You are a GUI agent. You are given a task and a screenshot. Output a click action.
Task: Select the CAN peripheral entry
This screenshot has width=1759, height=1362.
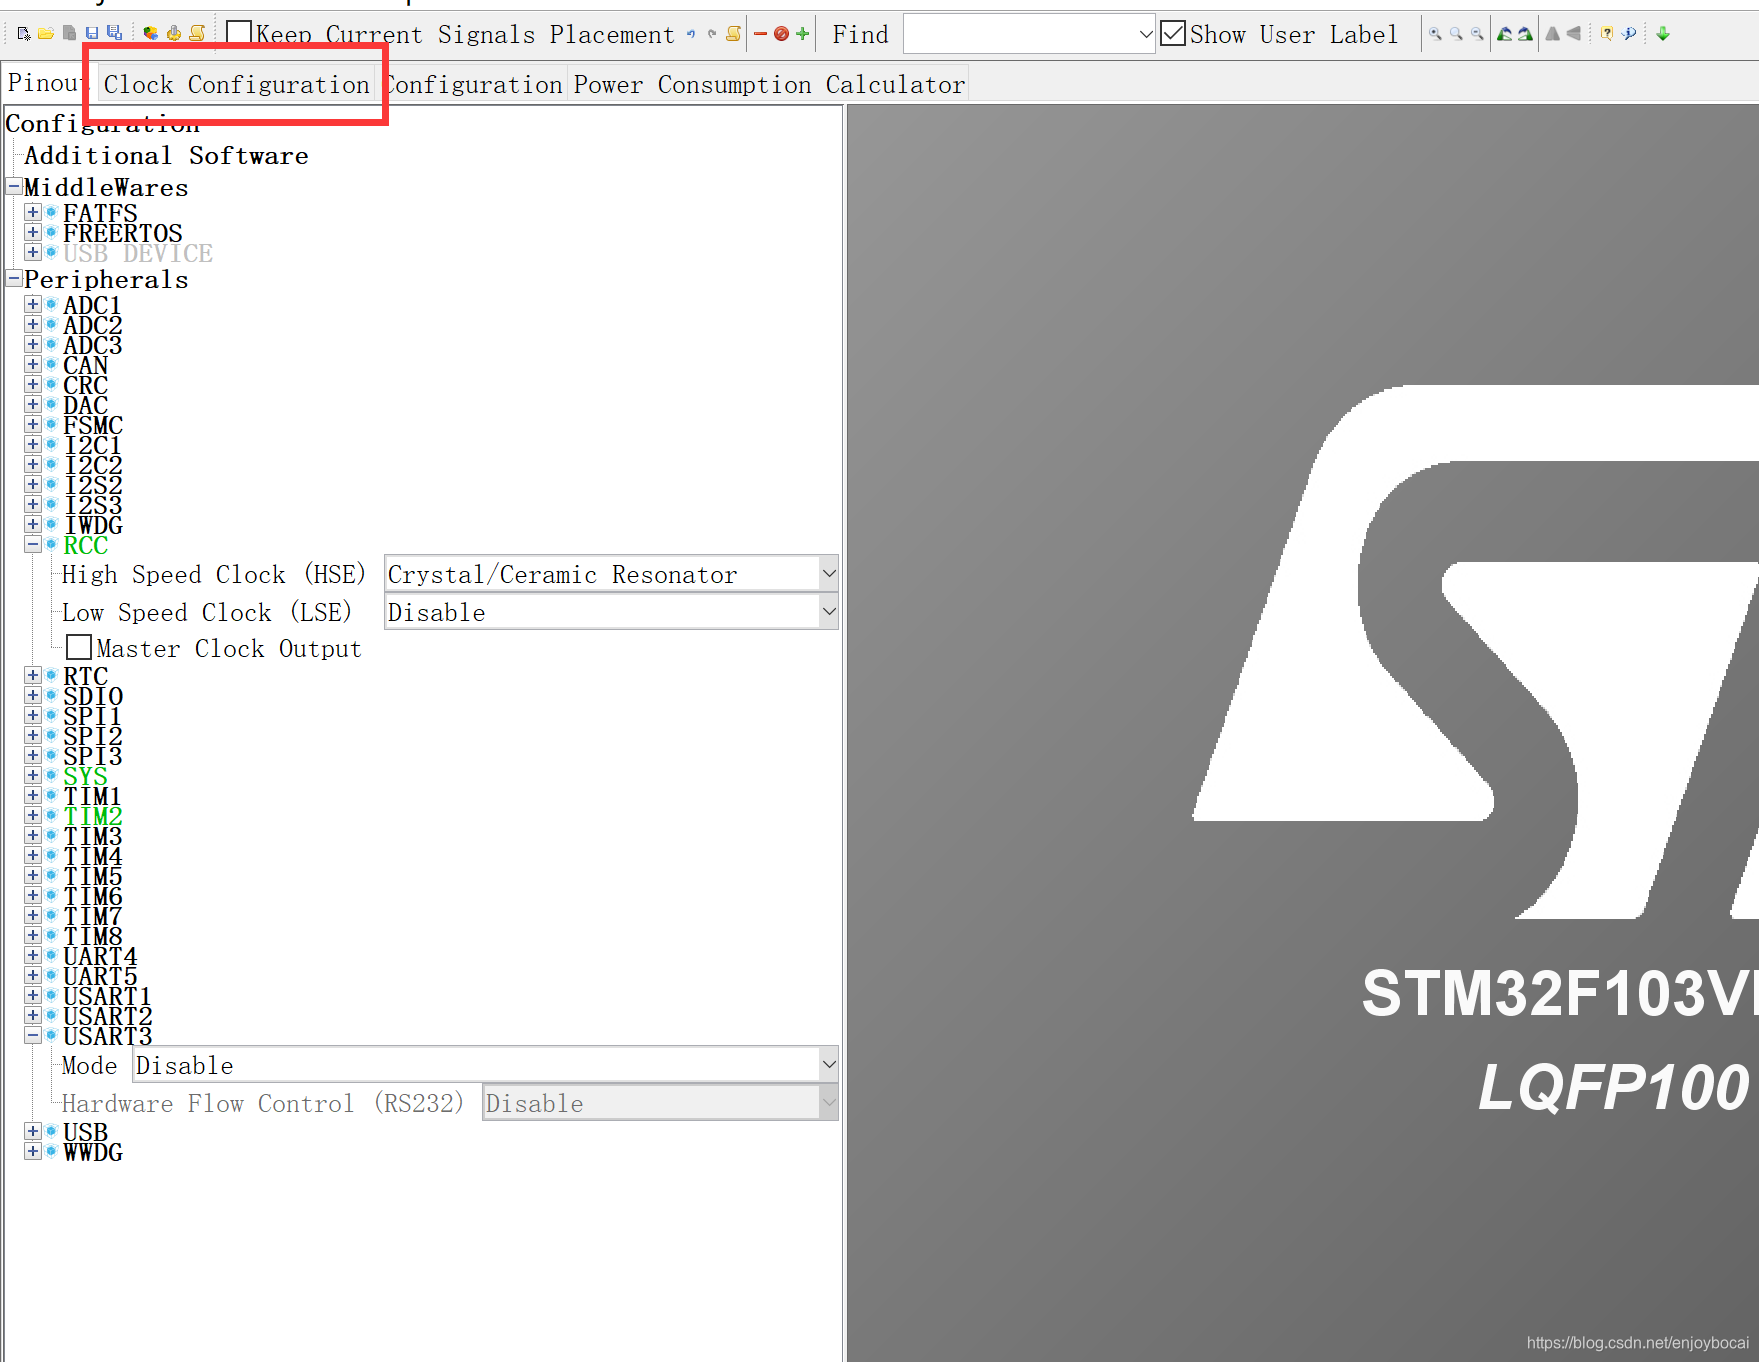click(86, 365)
